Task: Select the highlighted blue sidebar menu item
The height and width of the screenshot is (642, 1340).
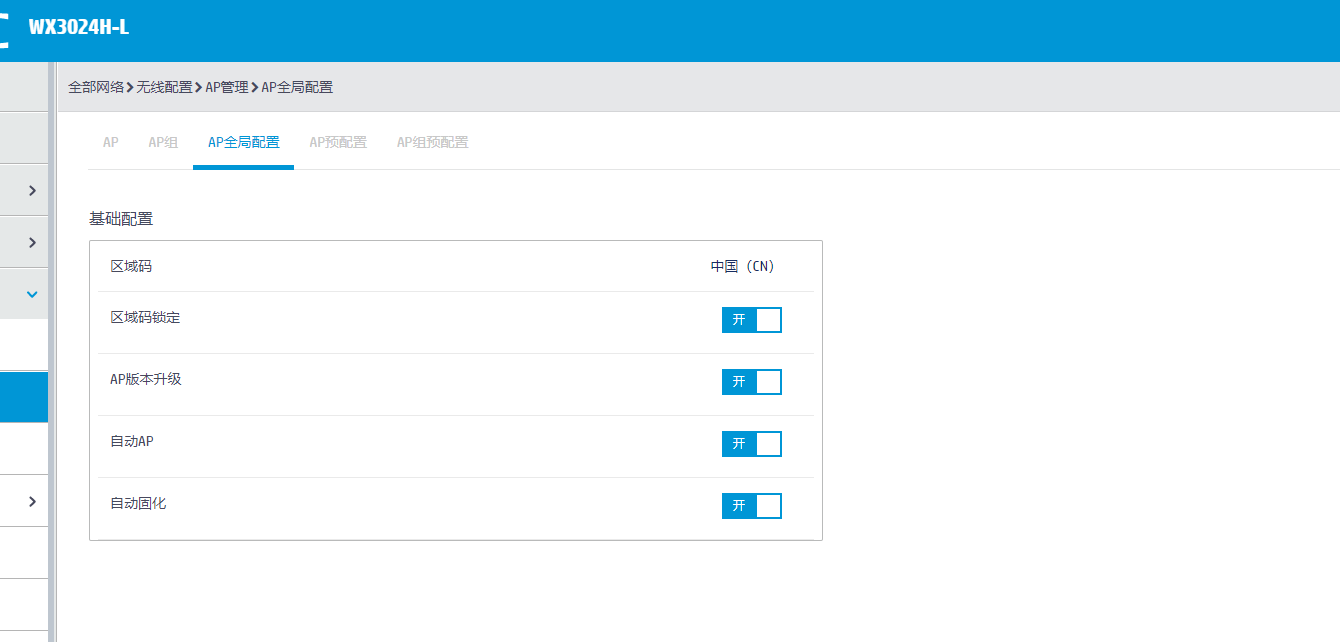Action: tap(24, 397)
